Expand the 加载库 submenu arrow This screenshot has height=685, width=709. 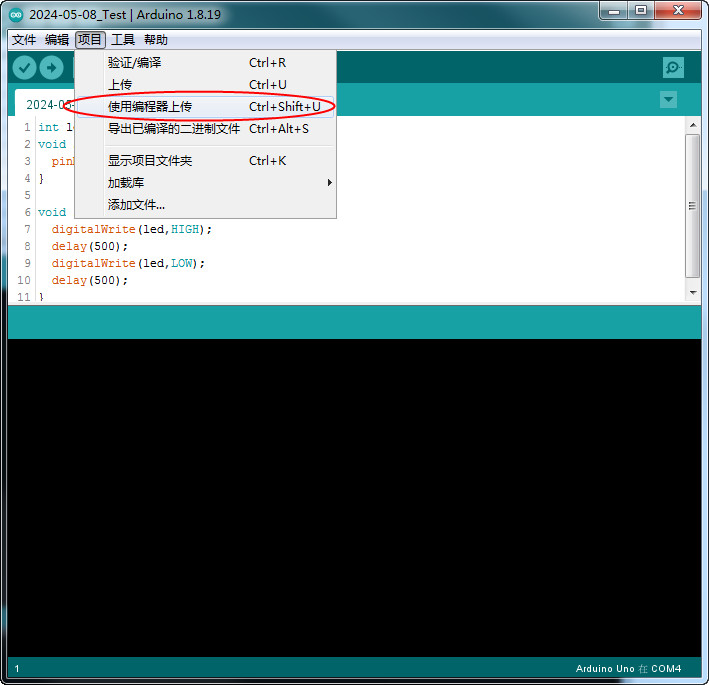(x=330, y=183)
